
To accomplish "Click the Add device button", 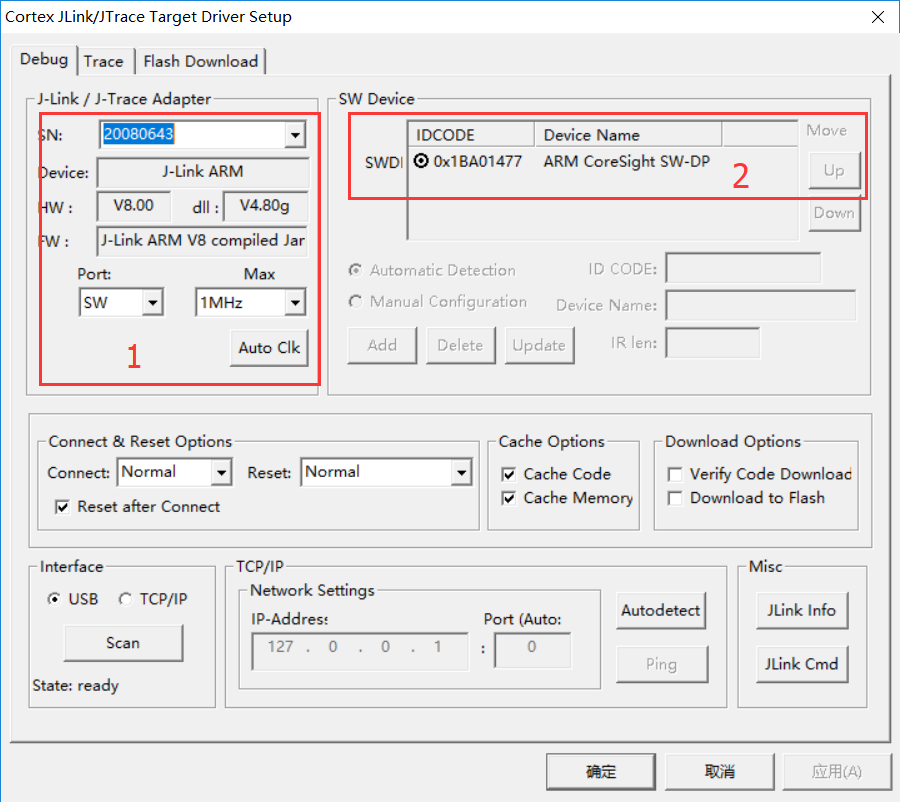I will (x=382, y=346).
